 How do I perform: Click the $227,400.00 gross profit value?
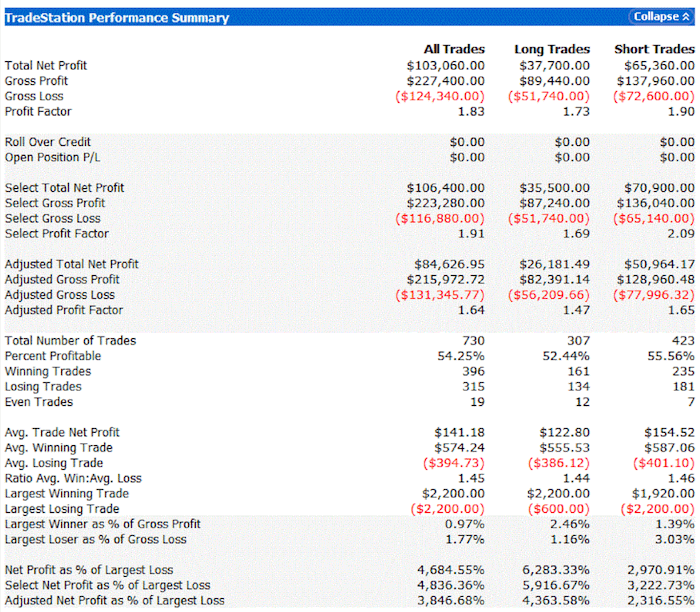(446, 81)
